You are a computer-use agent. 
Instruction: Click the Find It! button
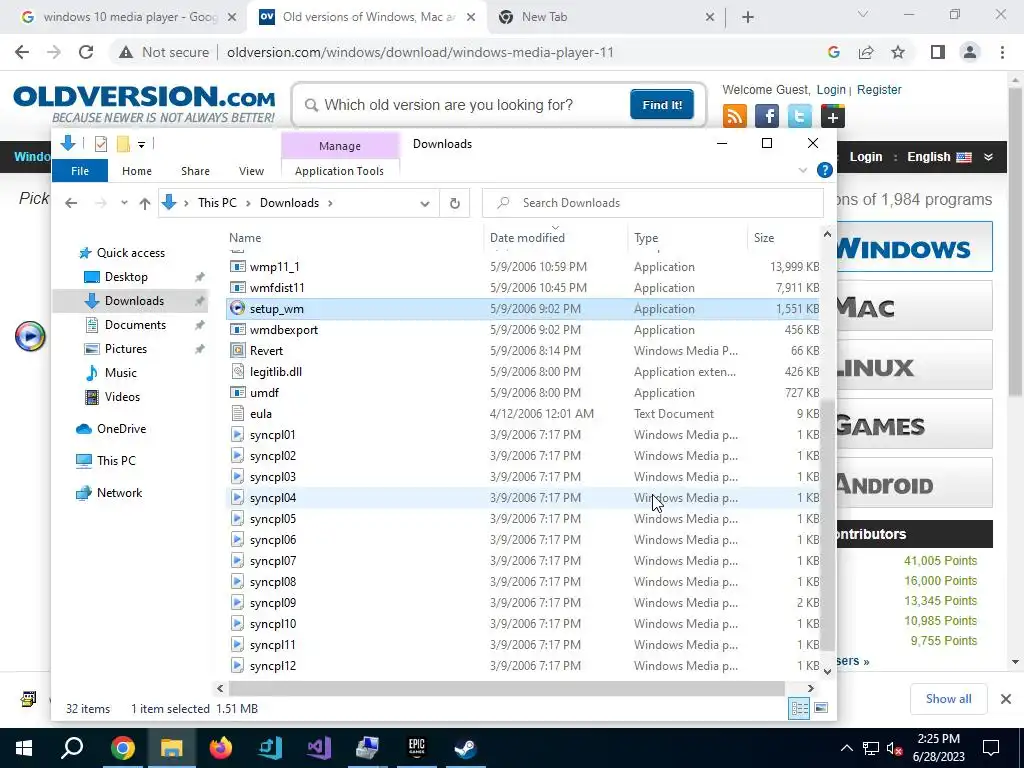point(662,104)
